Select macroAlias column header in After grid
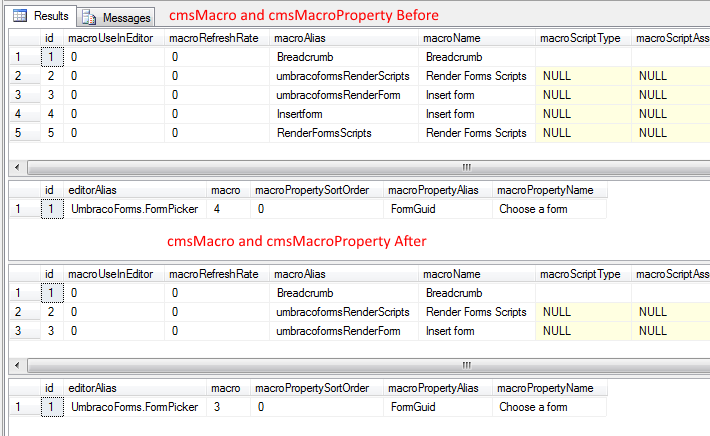710x436 pixels. 344,274
